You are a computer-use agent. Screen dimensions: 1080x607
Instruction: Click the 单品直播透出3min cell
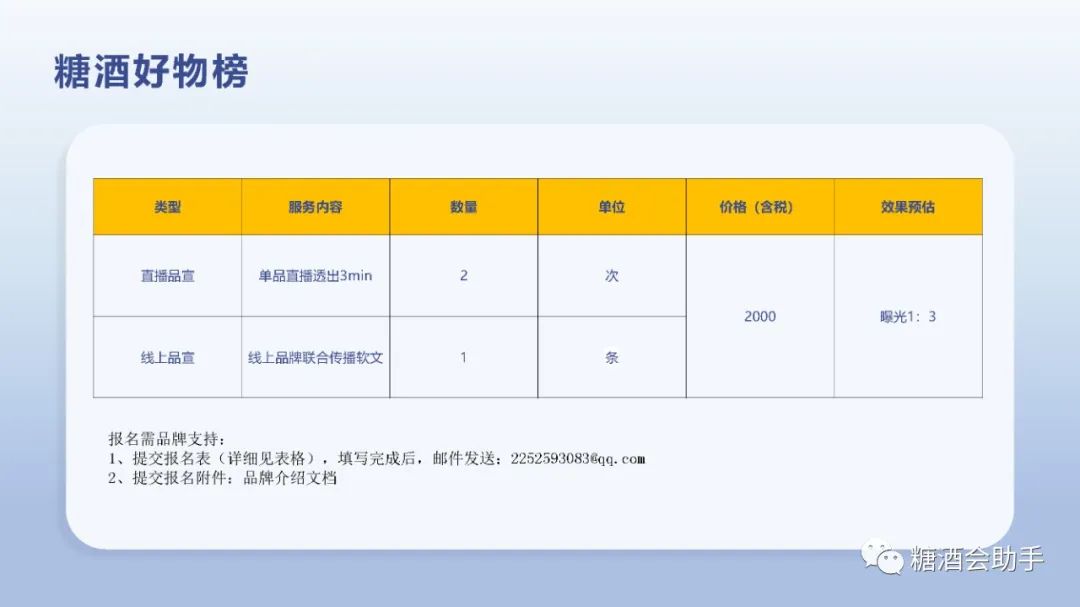pyautogui.click(x=315, y=276)
